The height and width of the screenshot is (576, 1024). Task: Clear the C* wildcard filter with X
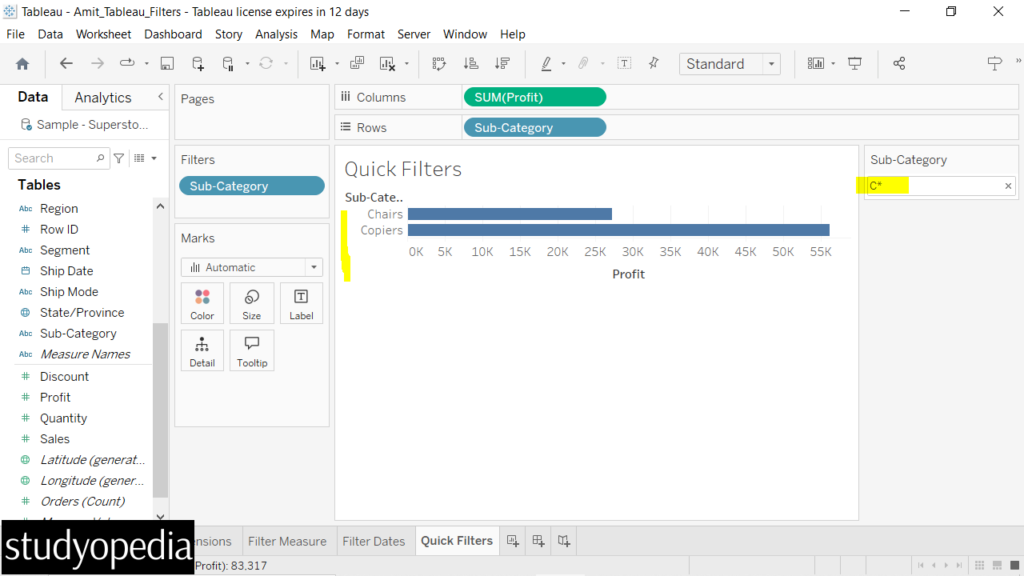[1008, 186]
